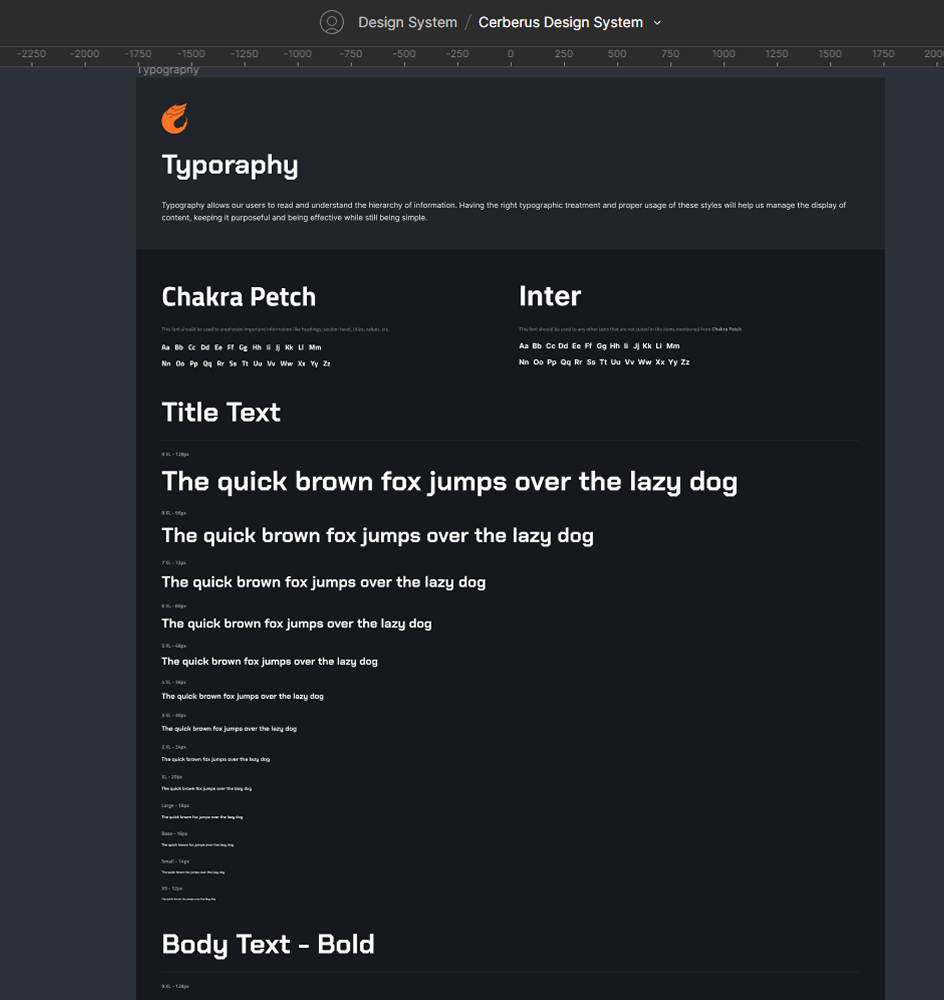Select the Inter font heading

(x=549, y=295)
